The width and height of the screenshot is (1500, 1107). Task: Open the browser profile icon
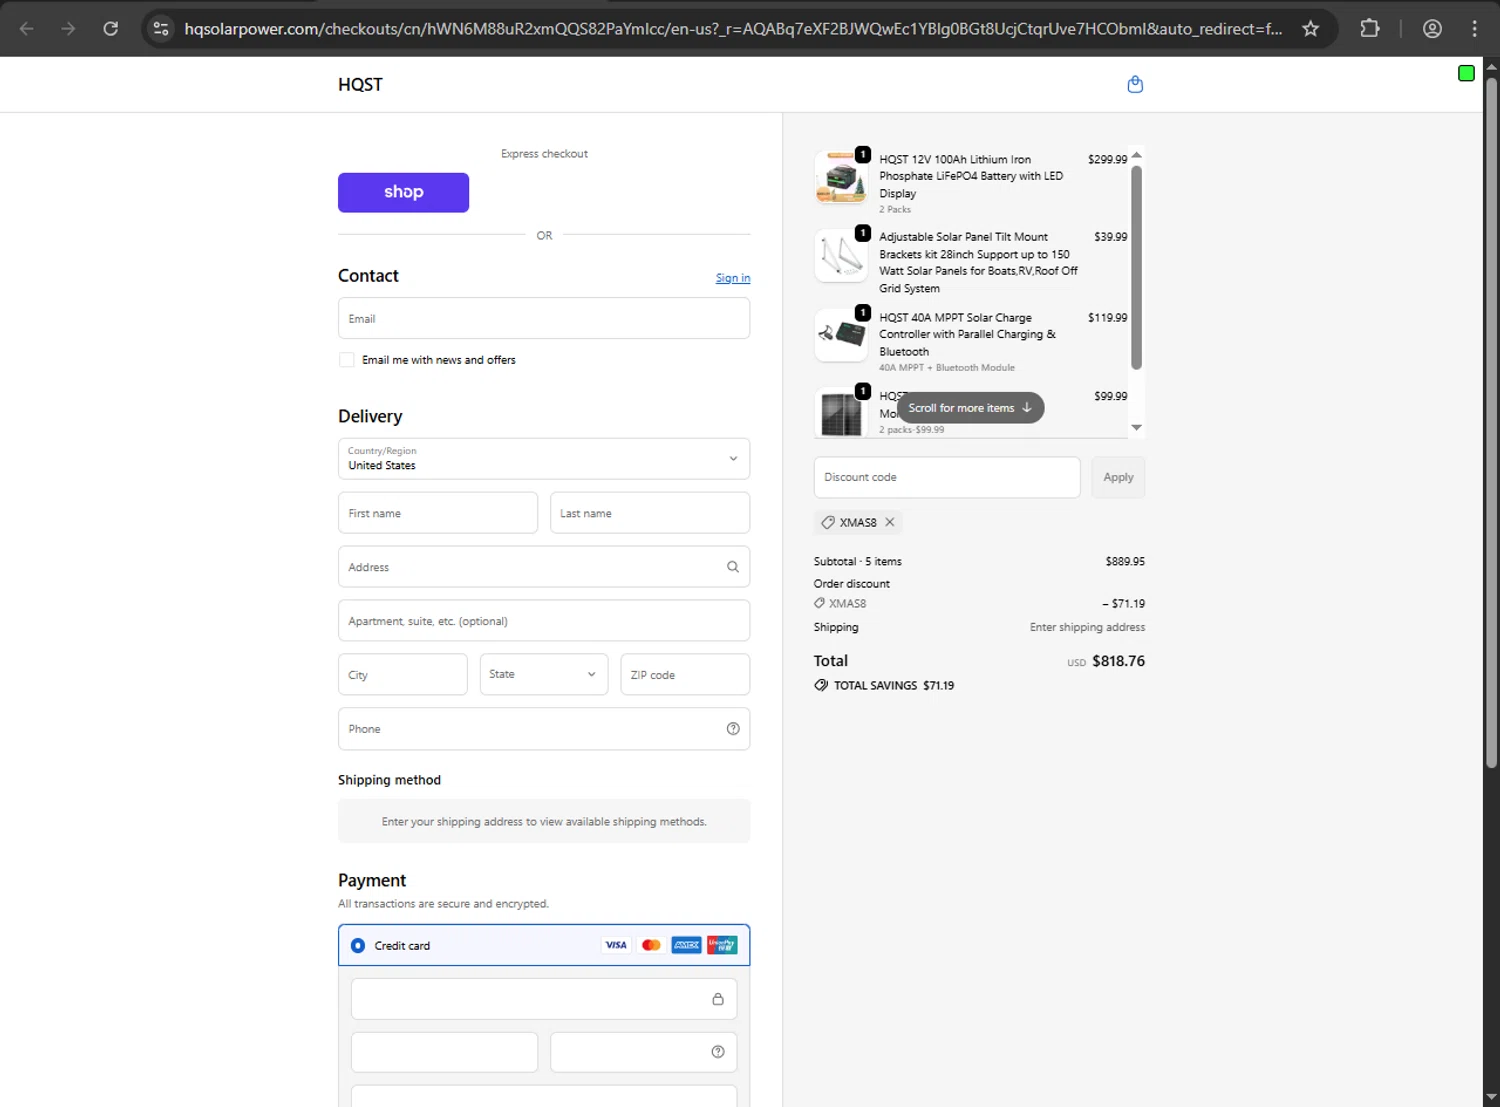1432,28
